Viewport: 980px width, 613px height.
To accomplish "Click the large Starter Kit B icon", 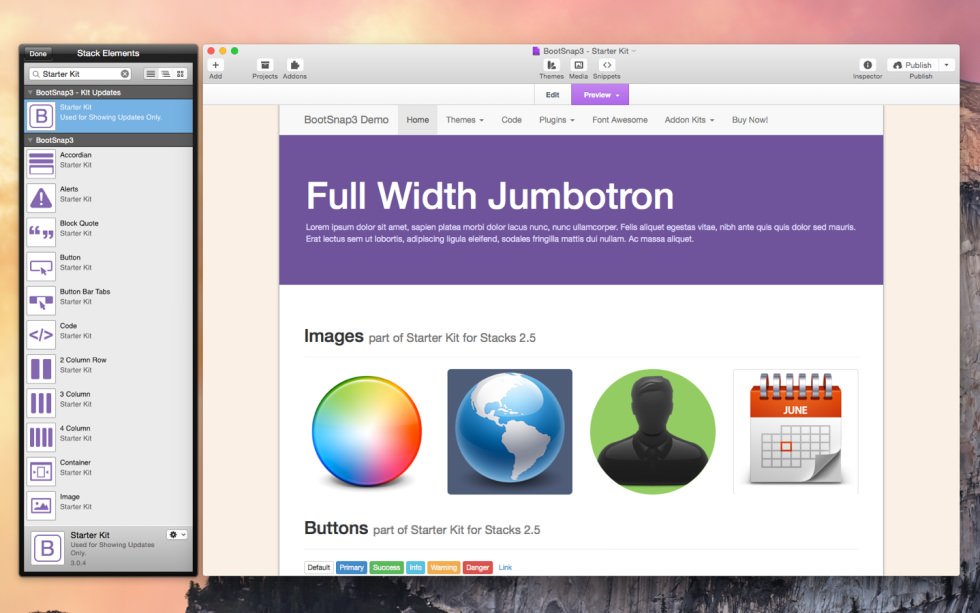I will coord(48,549).
